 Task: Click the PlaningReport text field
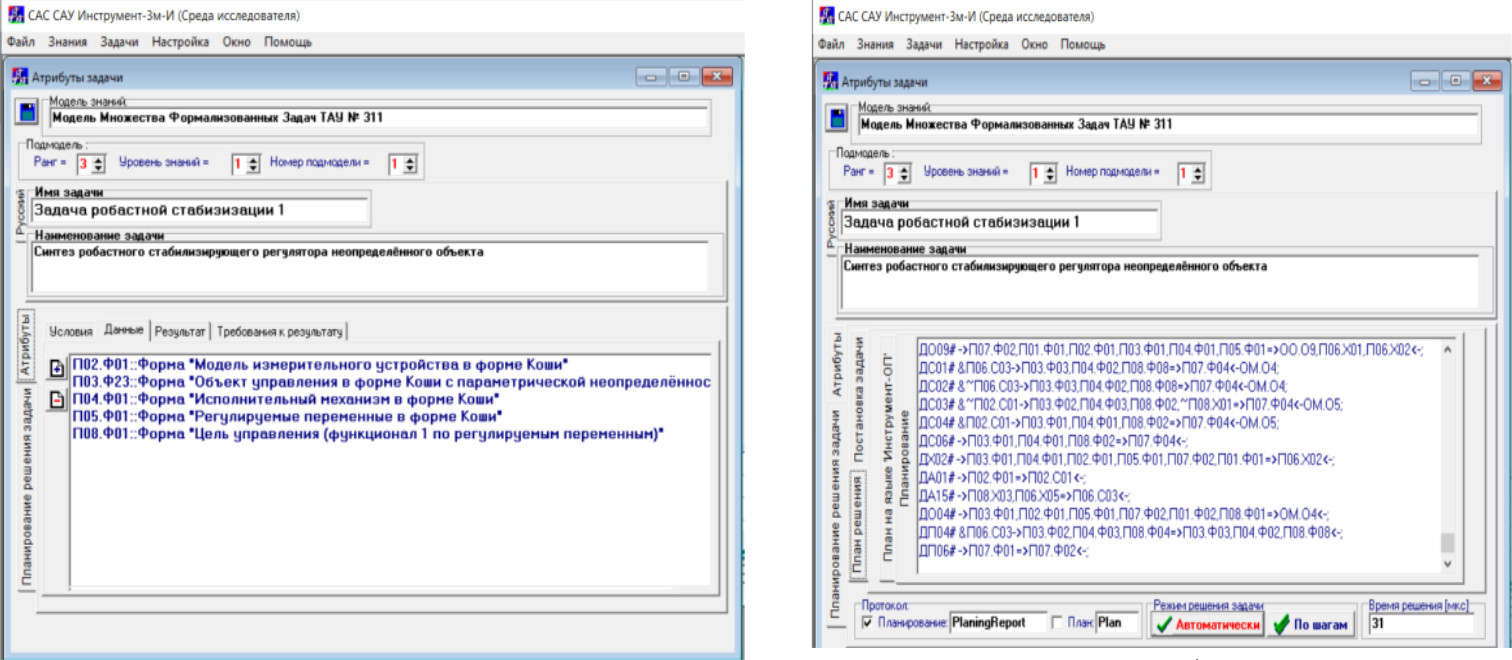(996, 623)
